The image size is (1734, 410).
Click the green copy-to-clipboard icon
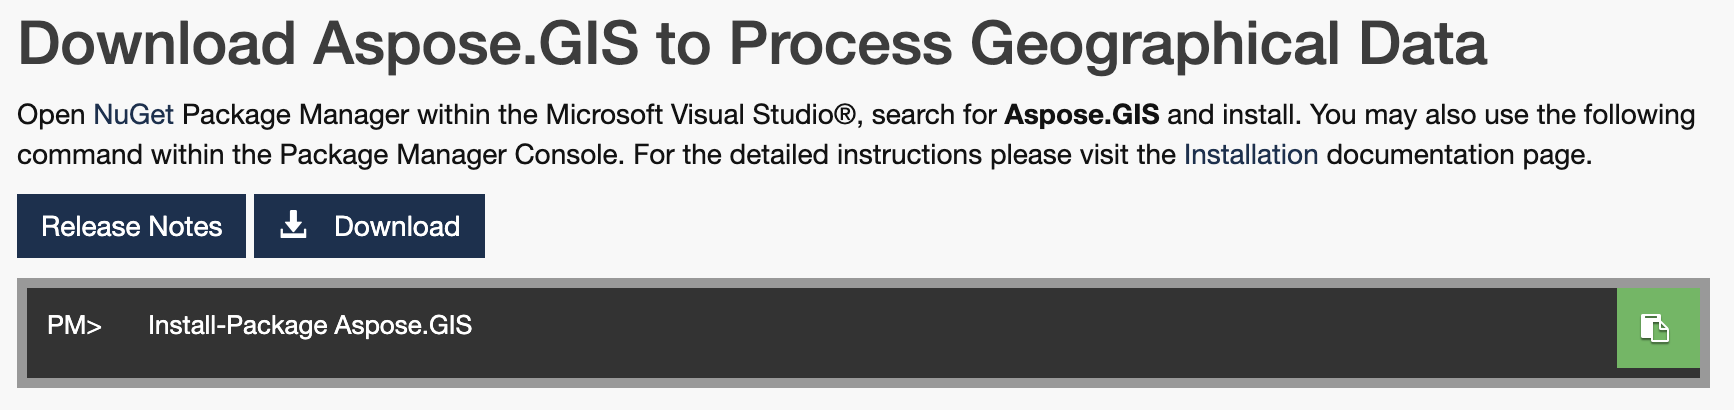coord(1656,328)
